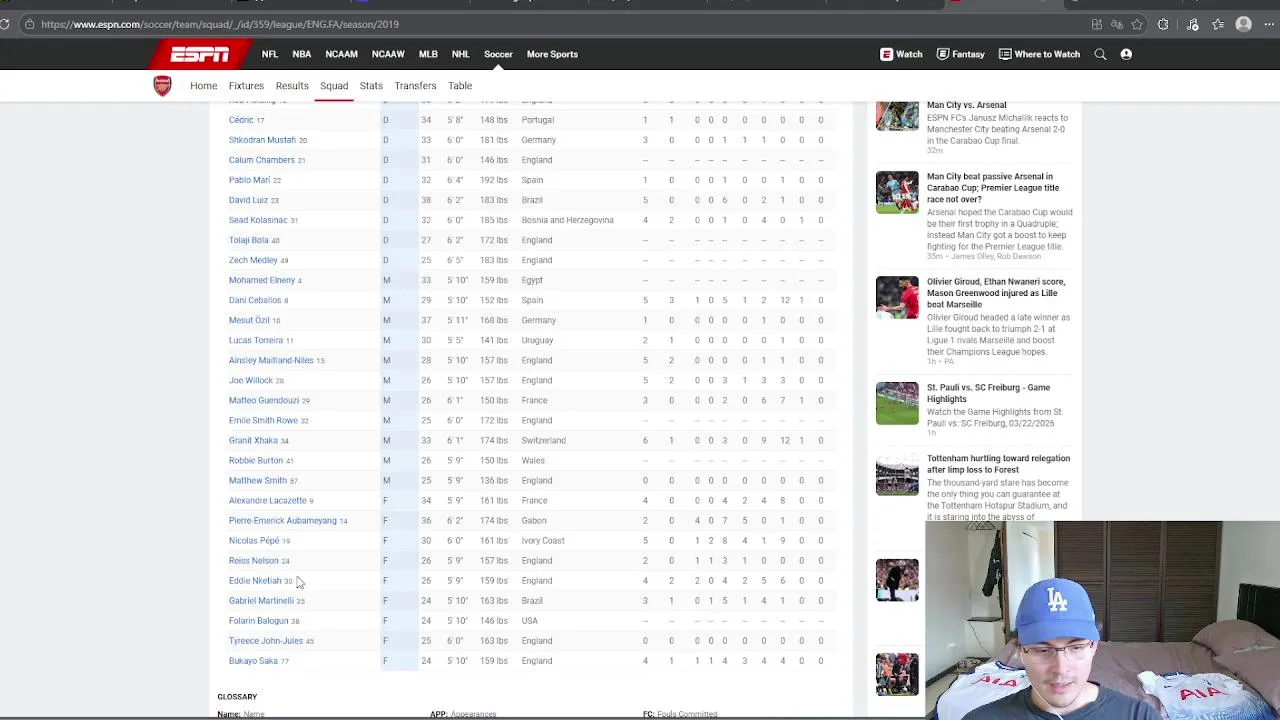
Task: Switch to the Transfers tab
Action: [x=415, y=86]
